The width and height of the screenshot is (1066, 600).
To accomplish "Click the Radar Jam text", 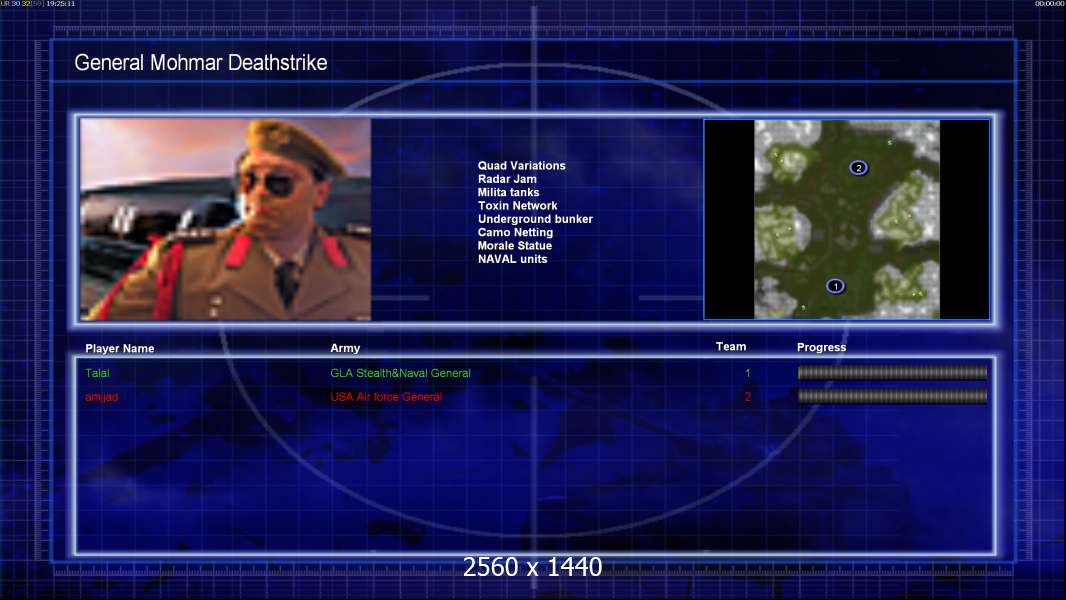I will coord(507,179).
